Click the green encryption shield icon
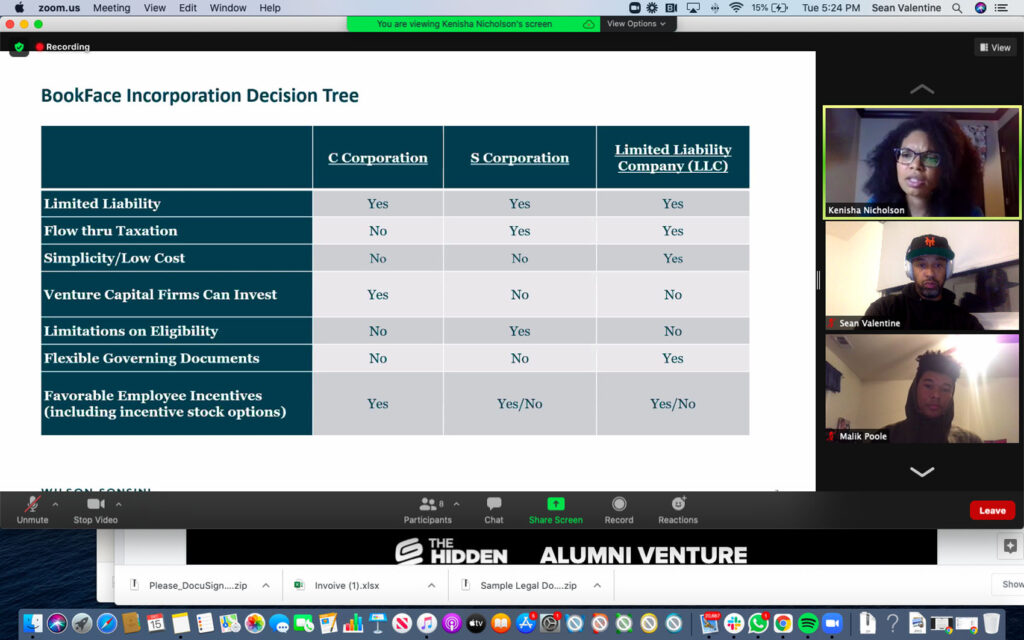 pyautogui.click(x=19, y=47)
